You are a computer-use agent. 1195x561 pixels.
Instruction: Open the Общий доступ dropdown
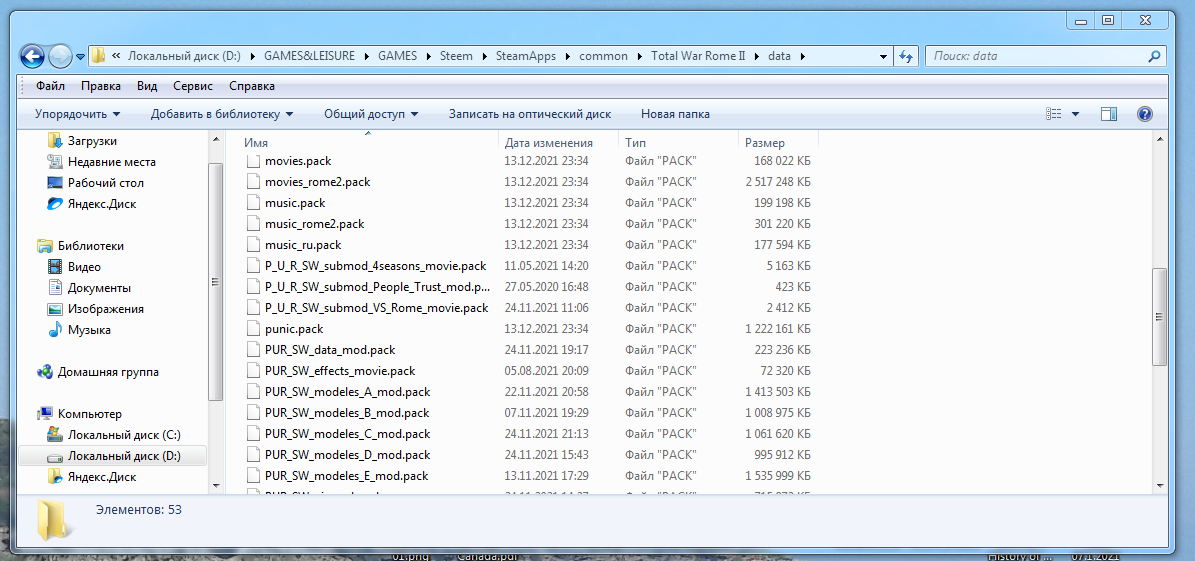tap(371, 114)
